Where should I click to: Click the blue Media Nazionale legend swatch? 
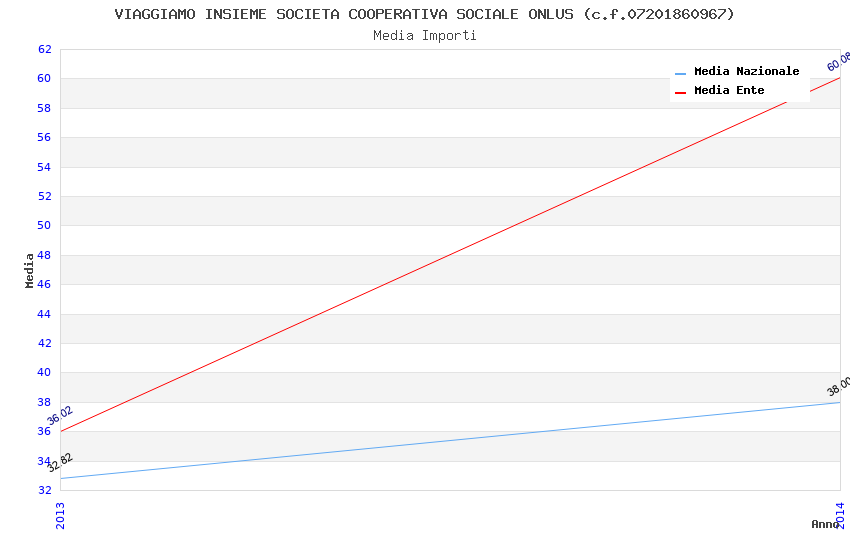tap(680, 73)
